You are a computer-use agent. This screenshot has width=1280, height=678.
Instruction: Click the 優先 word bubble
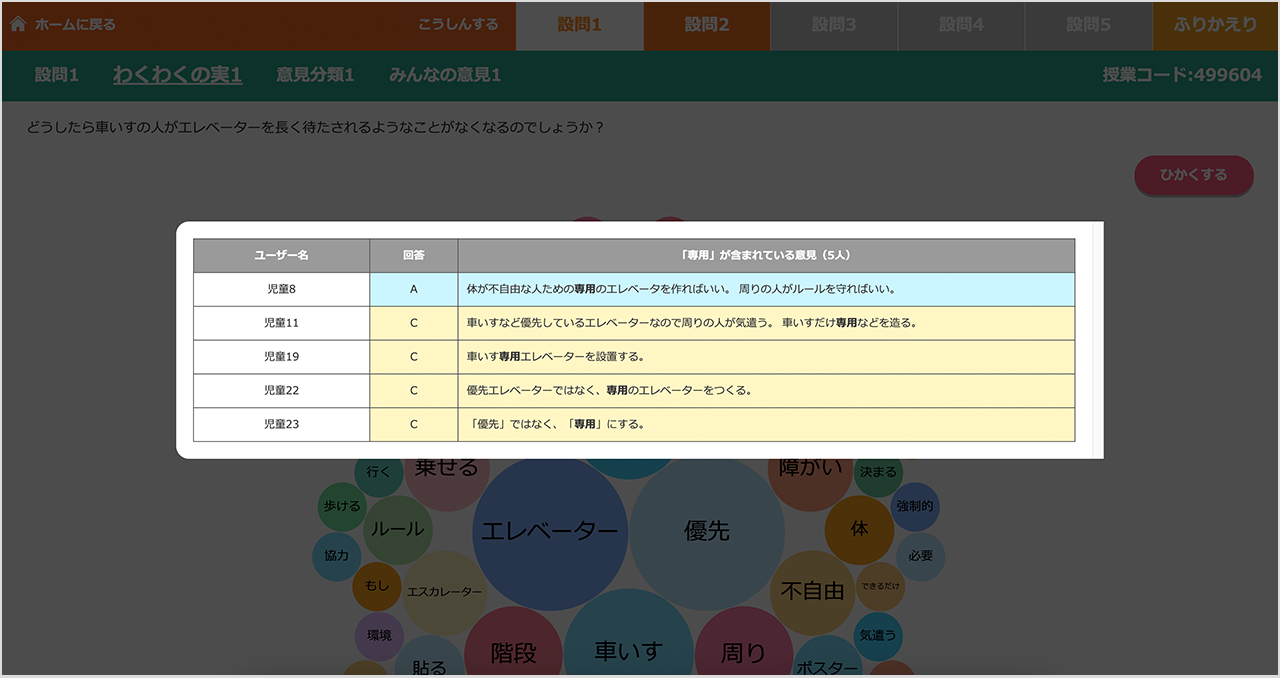(706, 531)
